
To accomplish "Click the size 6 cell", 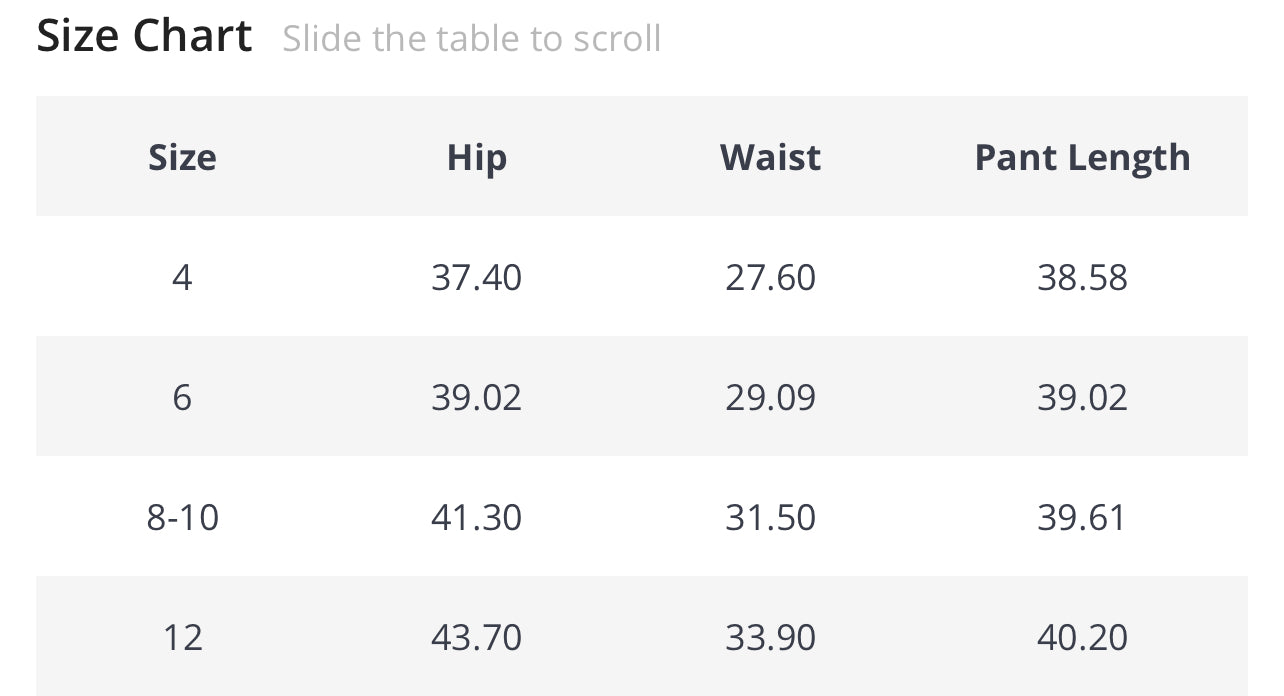I will tap(182, 397).
